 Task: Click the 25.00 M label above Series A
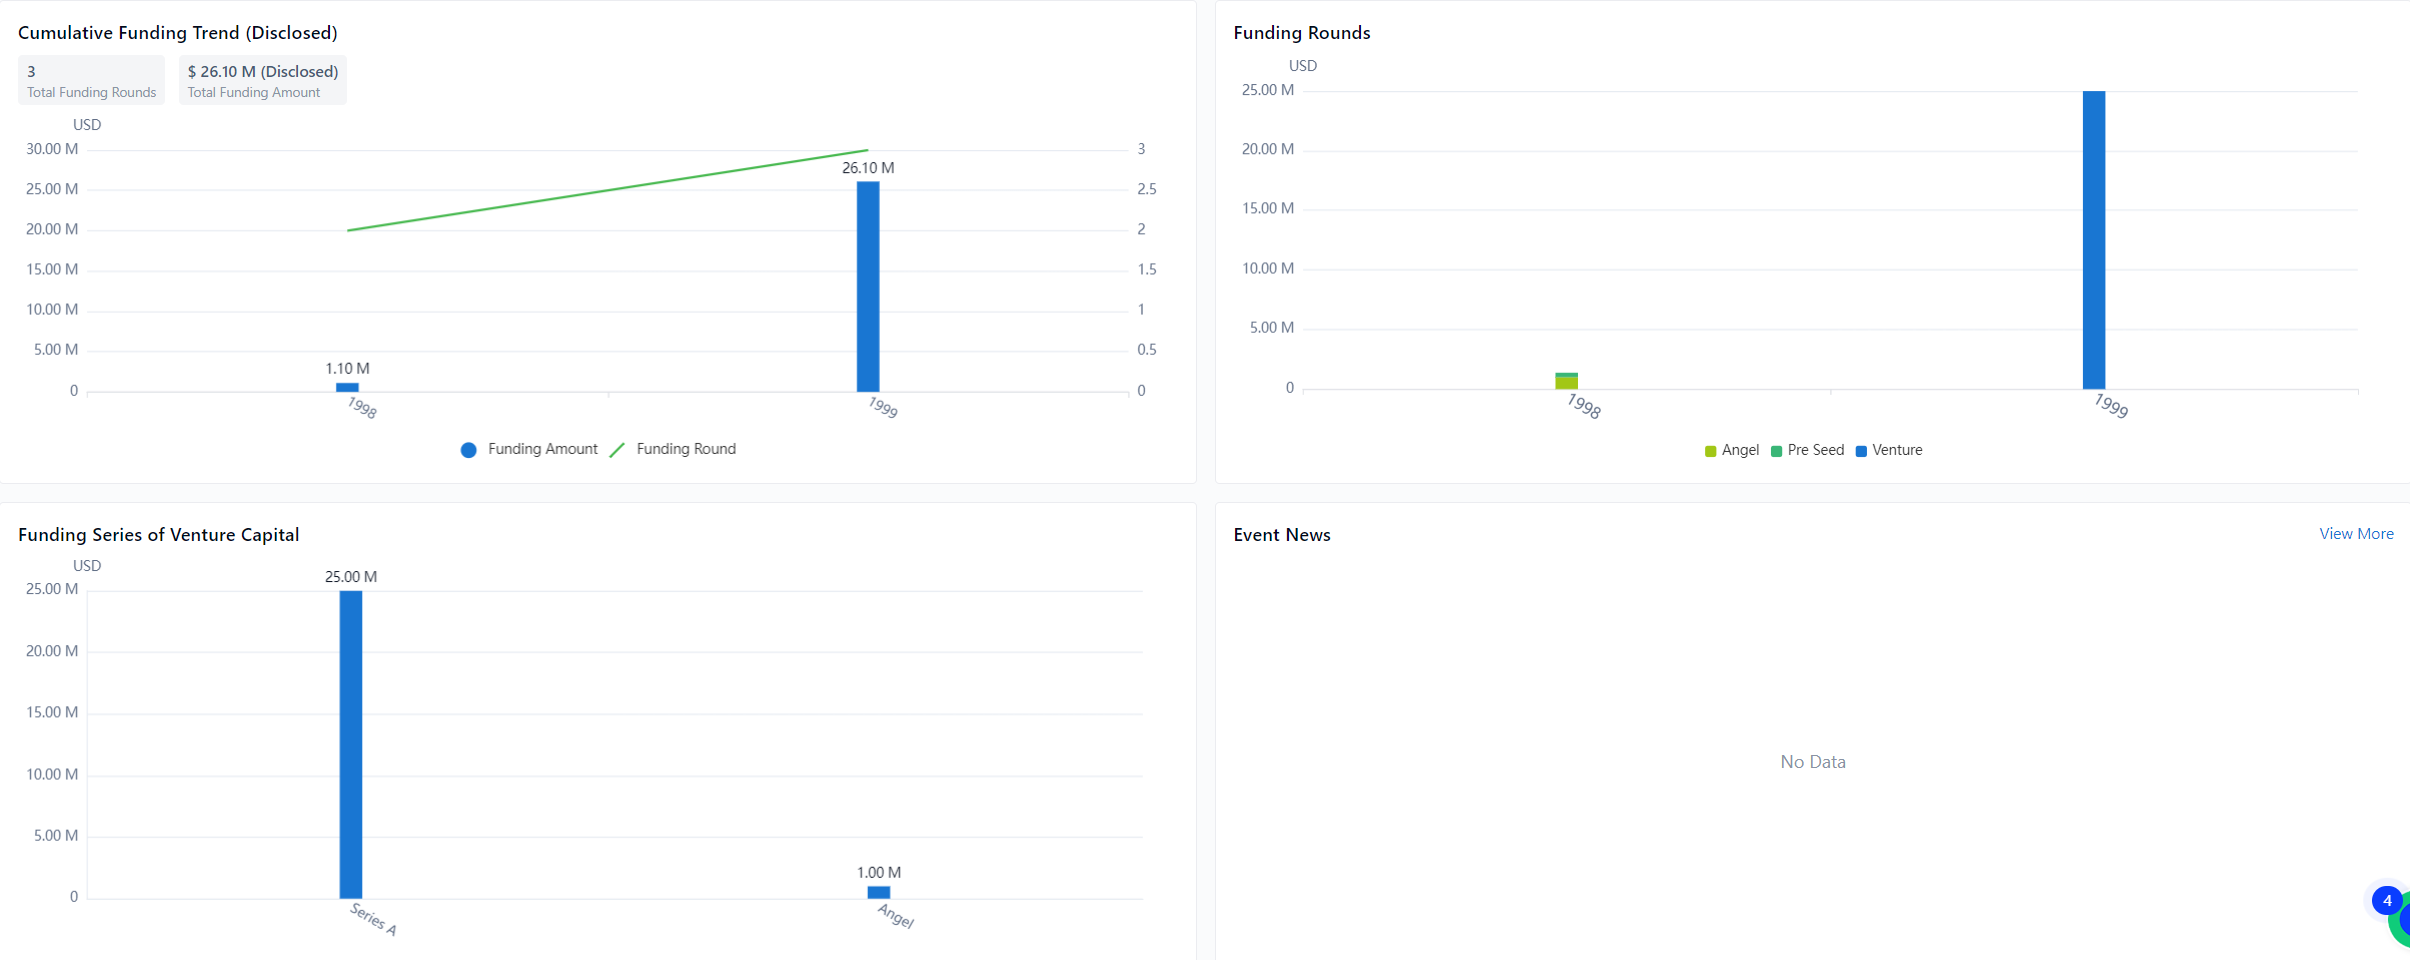(351, 577)
